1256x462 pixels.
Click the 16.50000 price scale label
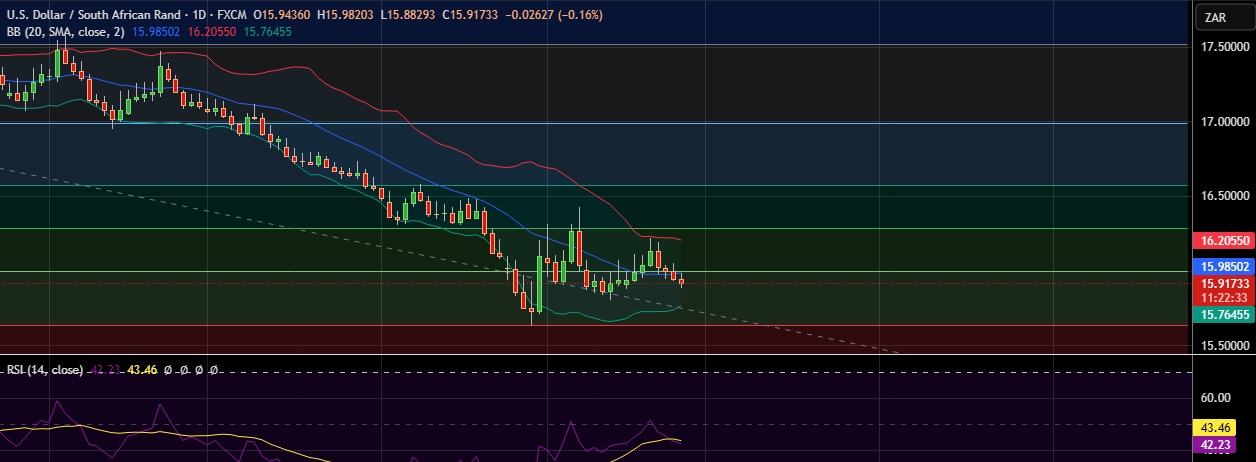pyautogui.click(x=1228, y=196)
